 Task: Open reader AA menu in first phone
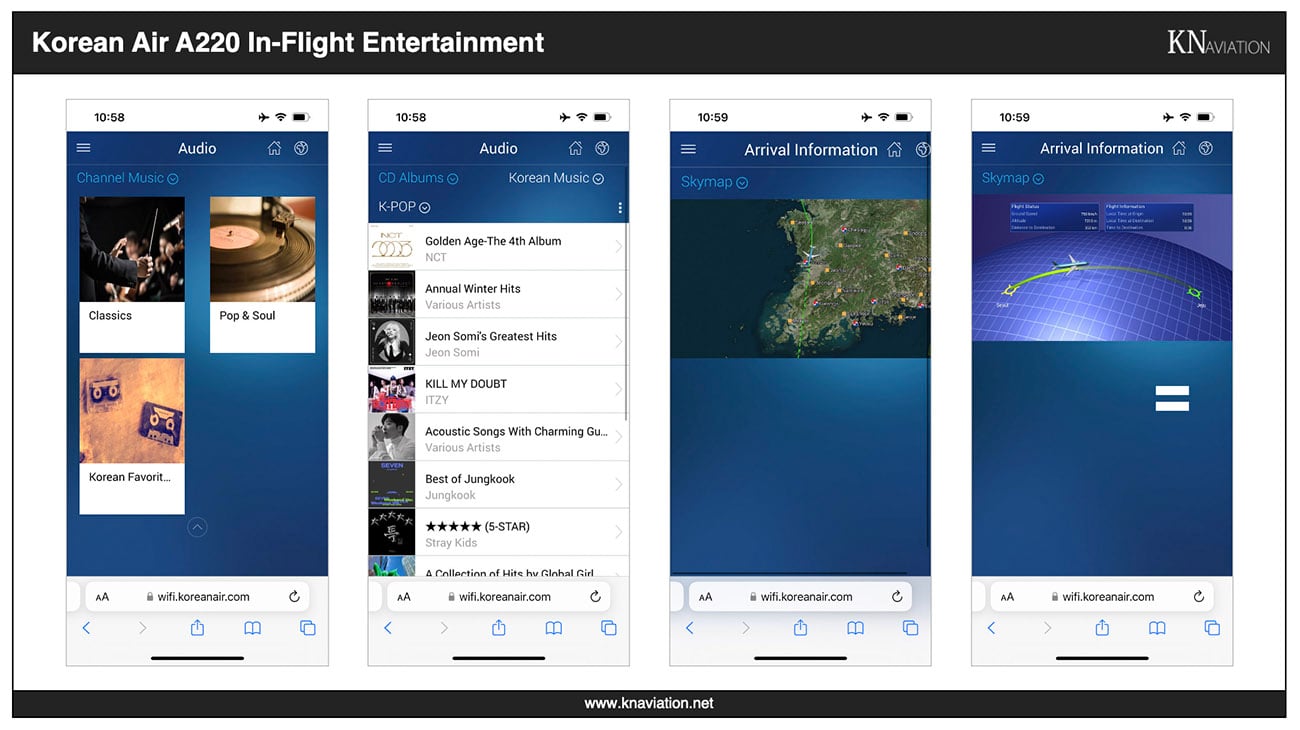pos(102,597)
